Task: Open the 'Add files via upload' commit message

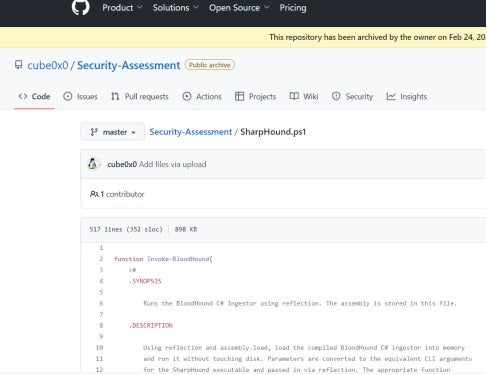Action: [x=172, y=164]
